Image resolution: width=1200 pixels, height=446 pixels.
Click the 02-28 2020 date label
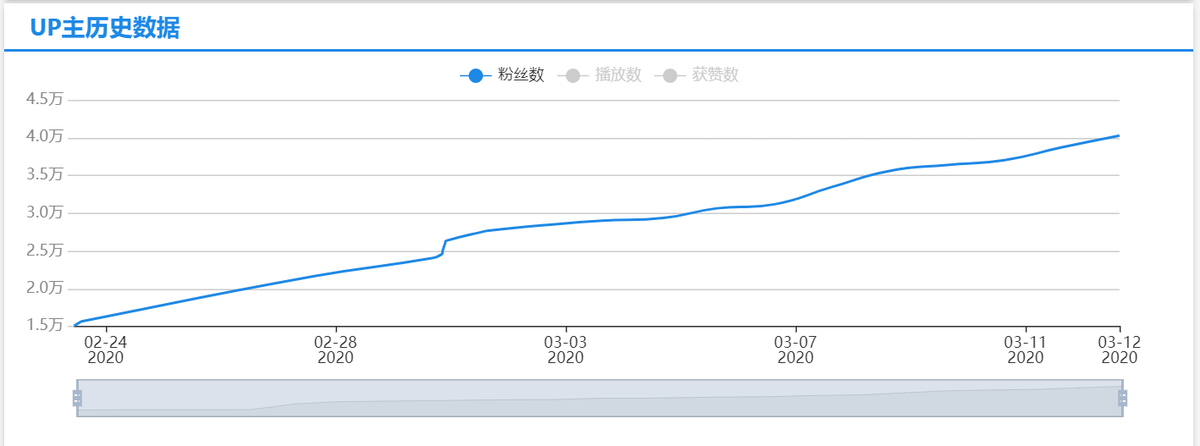click(x=335, y=348)
